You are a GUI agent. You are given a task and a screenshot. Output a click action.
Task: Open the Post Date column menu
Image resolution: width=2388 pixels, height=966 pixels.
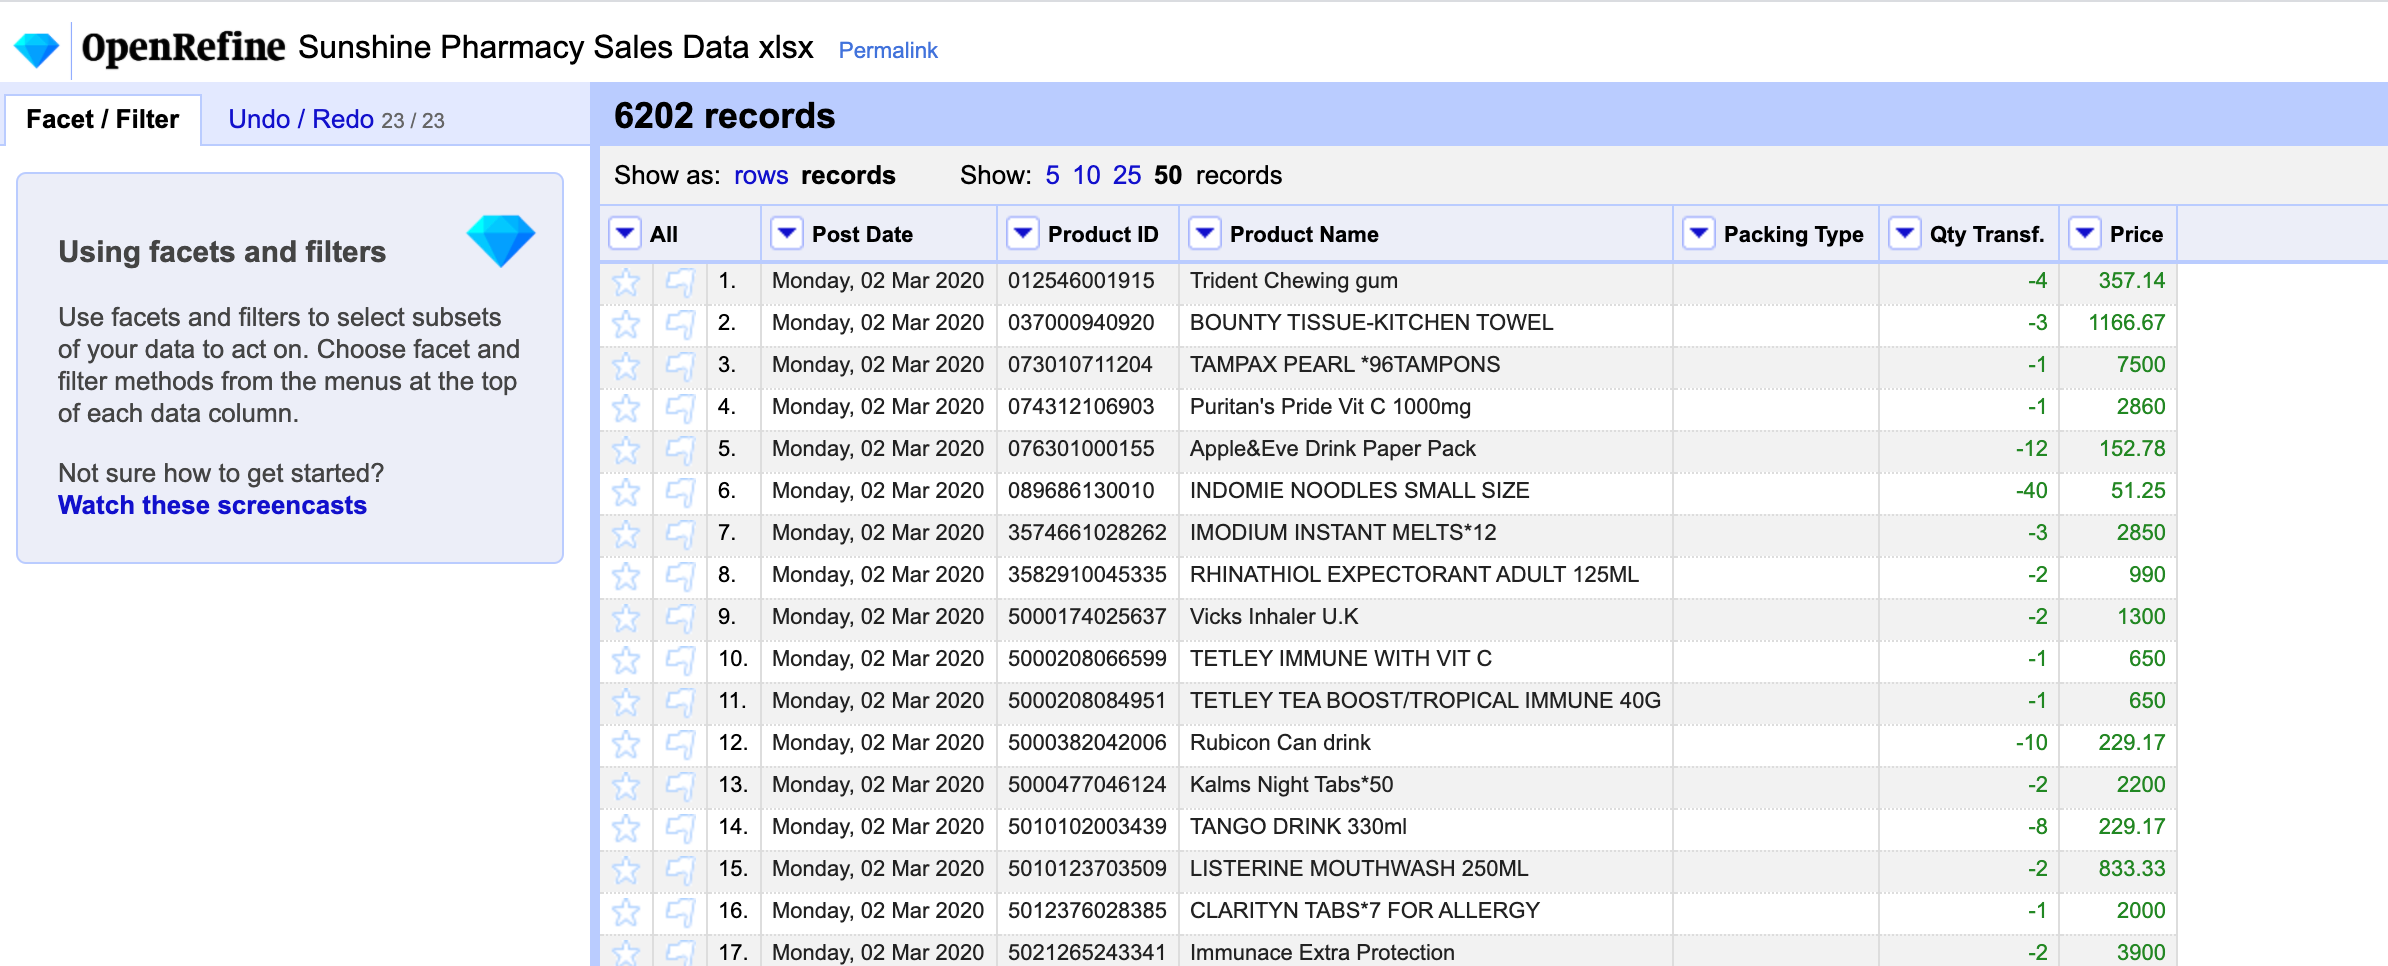coord(787,234)
